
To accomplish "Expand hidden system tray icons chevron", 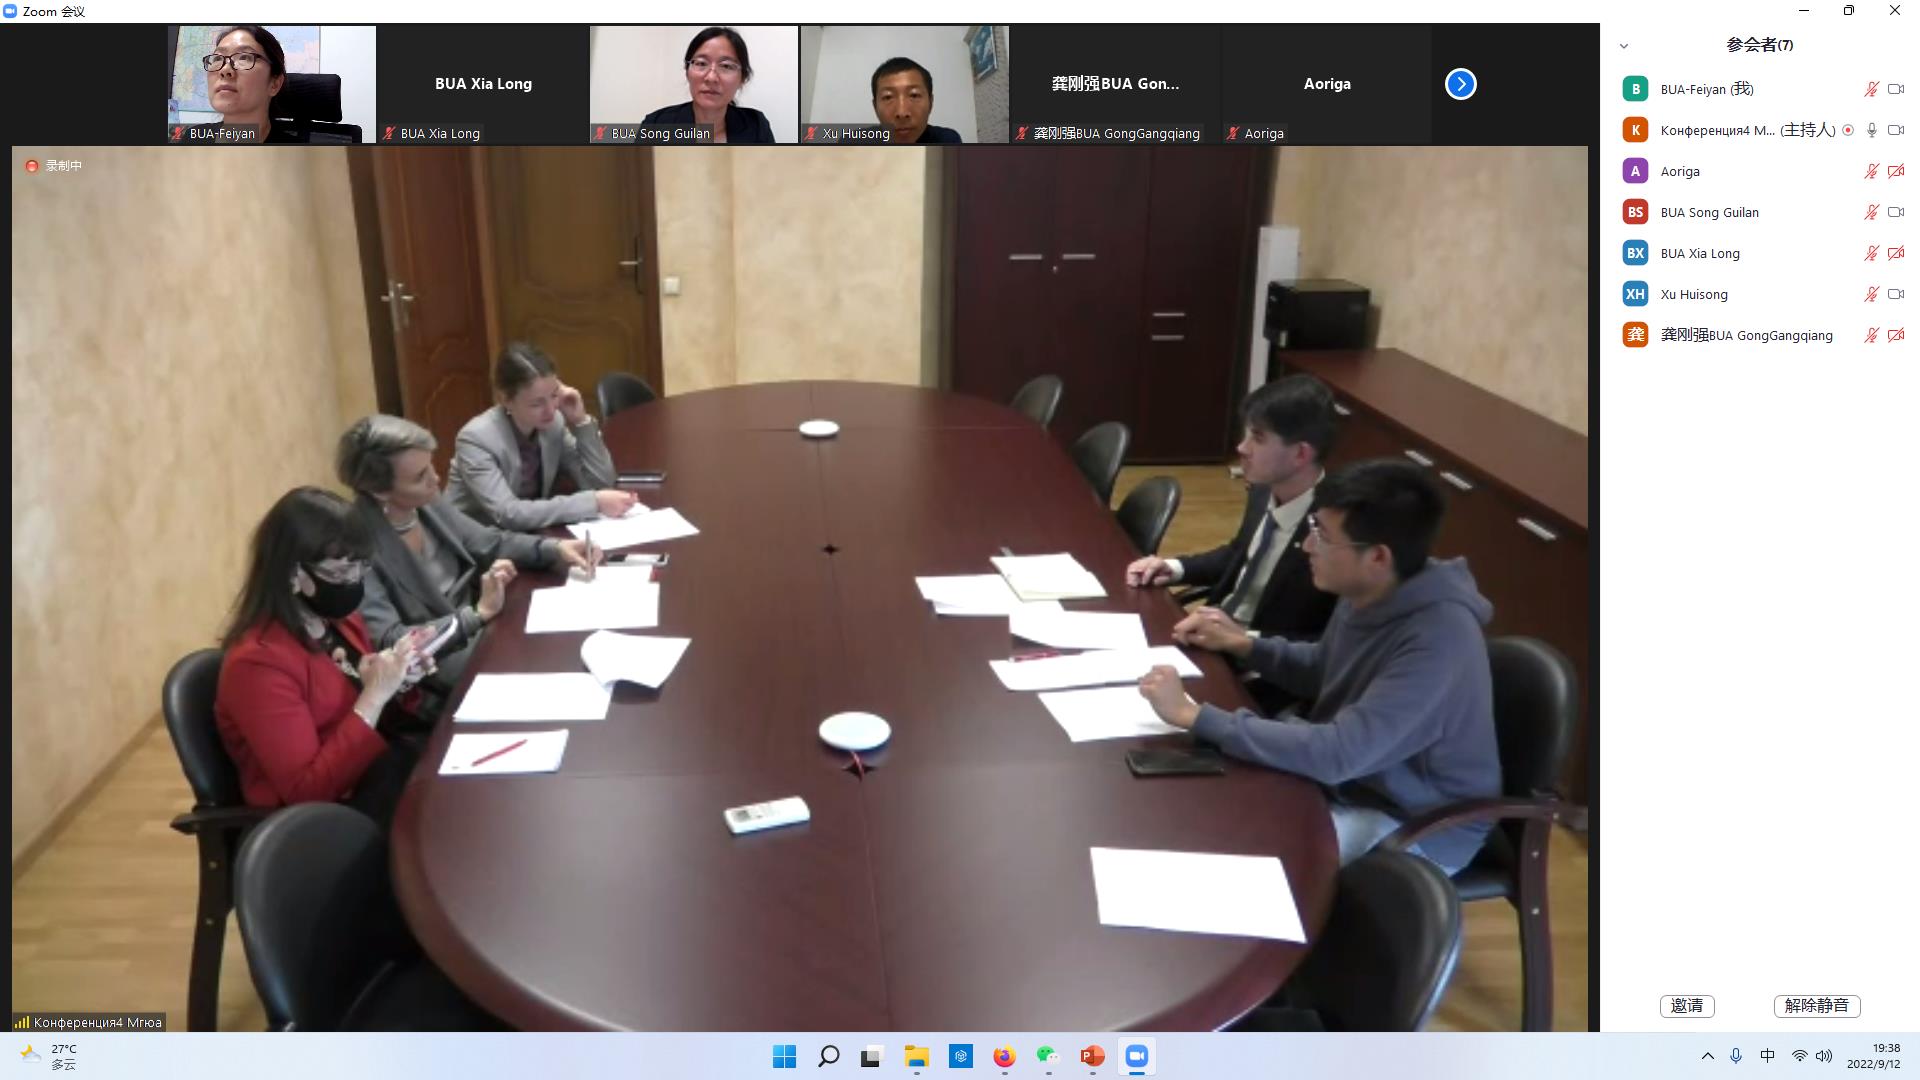I will coord(1707,1056).
